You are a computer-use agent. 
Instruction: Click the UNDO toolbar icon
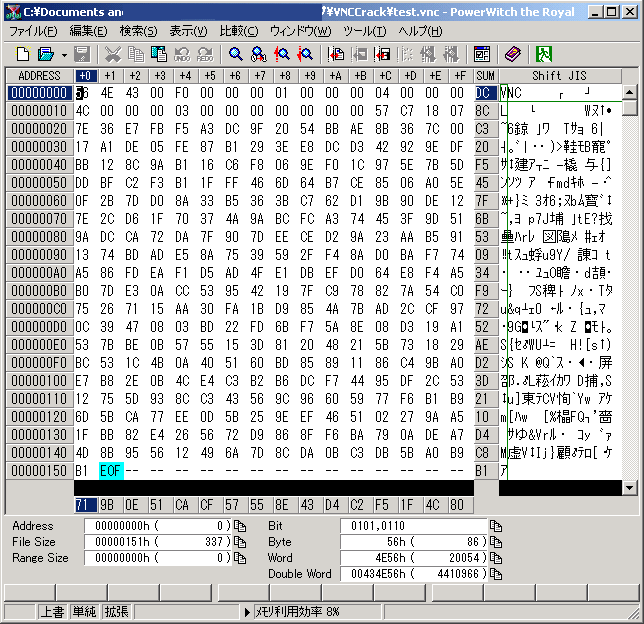tap(182, 54)
